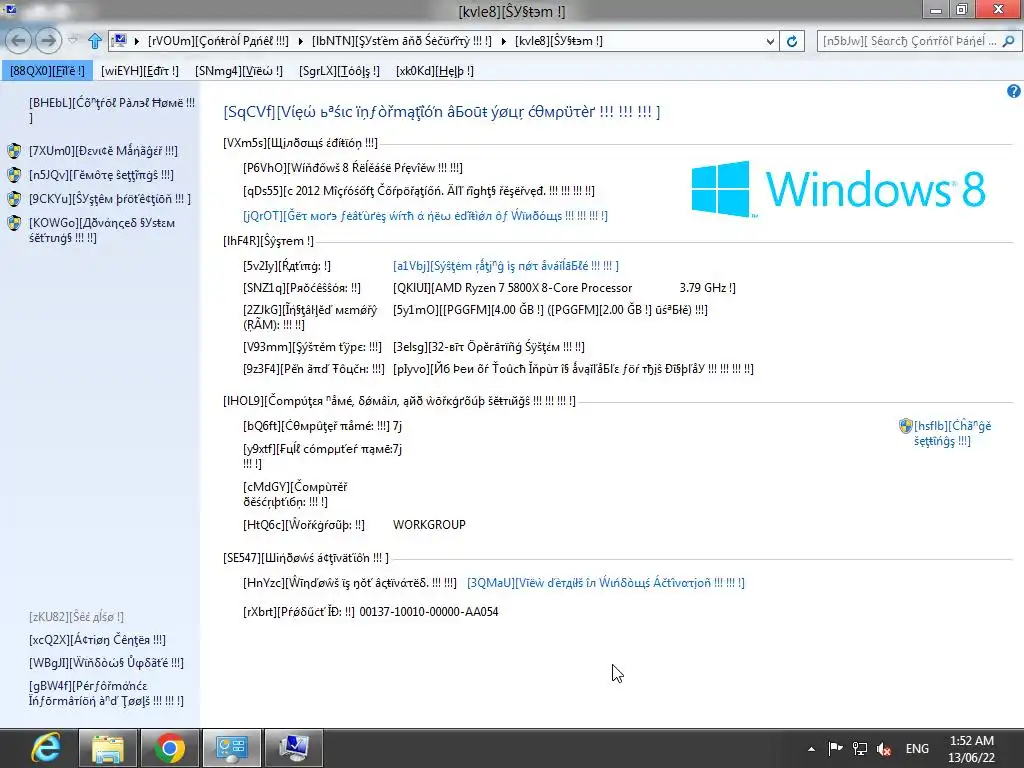The width and height of the screenshot is (1024, 768).
Task: Click the shield icon beside System protection
Action: [x=14, y=199]
